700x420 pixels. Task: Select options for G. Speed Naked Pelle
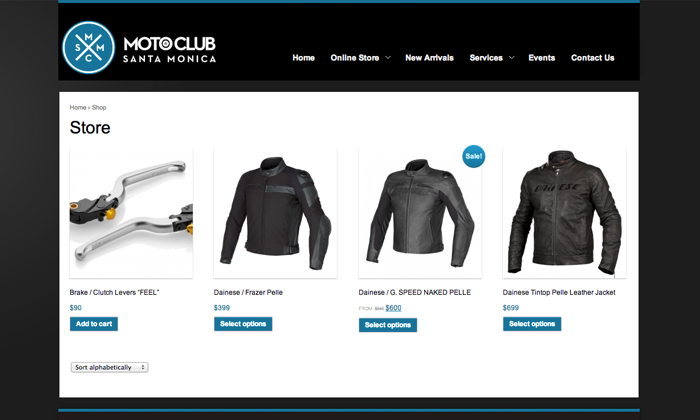[x=388, y=325]
